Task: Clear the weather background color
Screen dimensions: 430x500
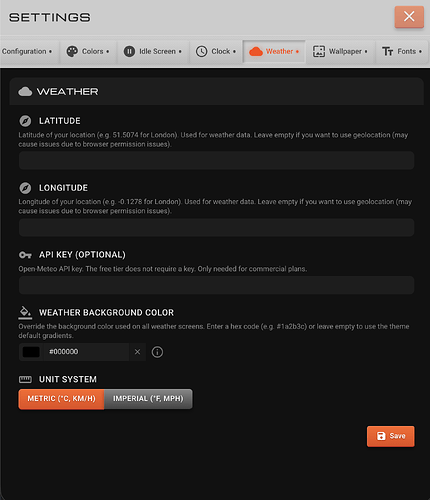Action: tap(137, 352)
